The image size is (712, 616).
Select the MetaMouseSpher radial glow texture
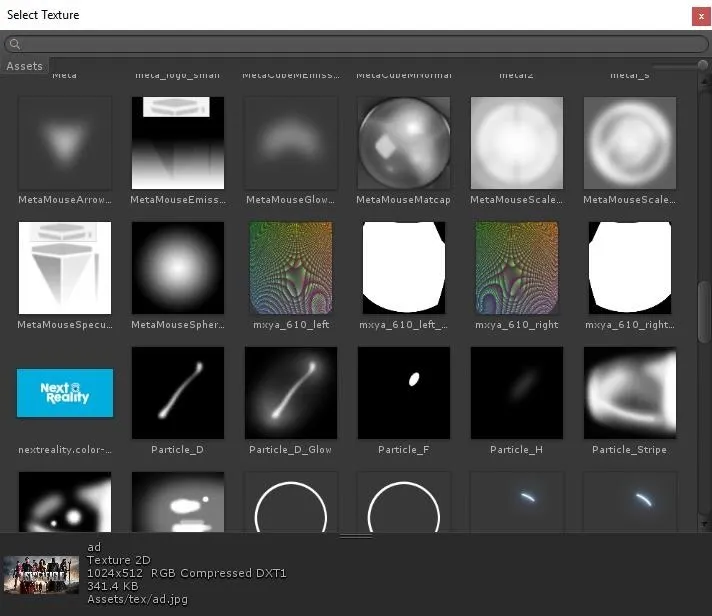click(178, 268)
